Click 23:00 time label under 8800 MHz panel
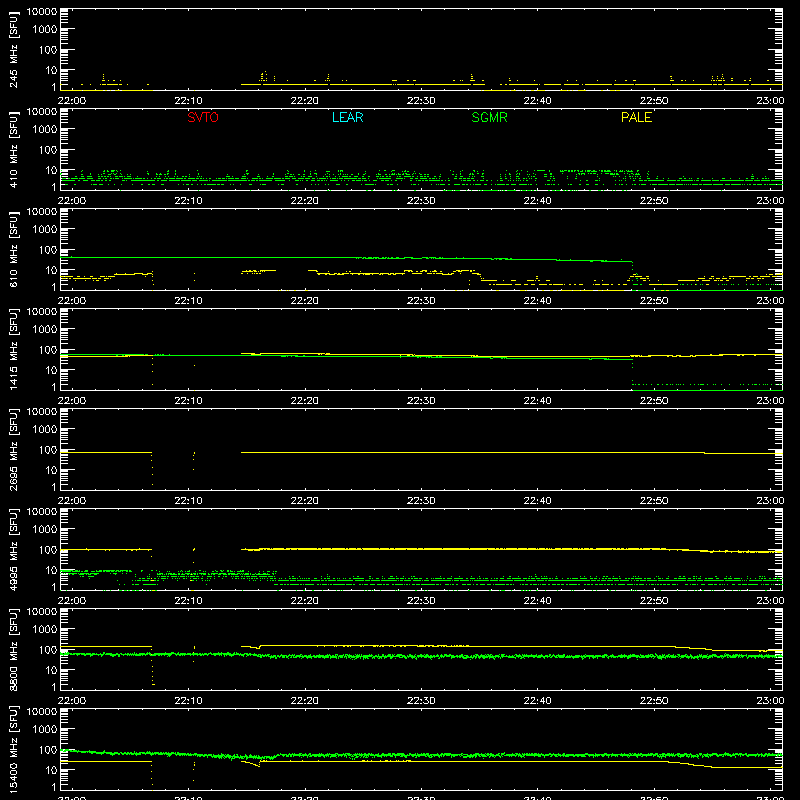This screenshot has width=800, height=800. click(x=770, y=701)
